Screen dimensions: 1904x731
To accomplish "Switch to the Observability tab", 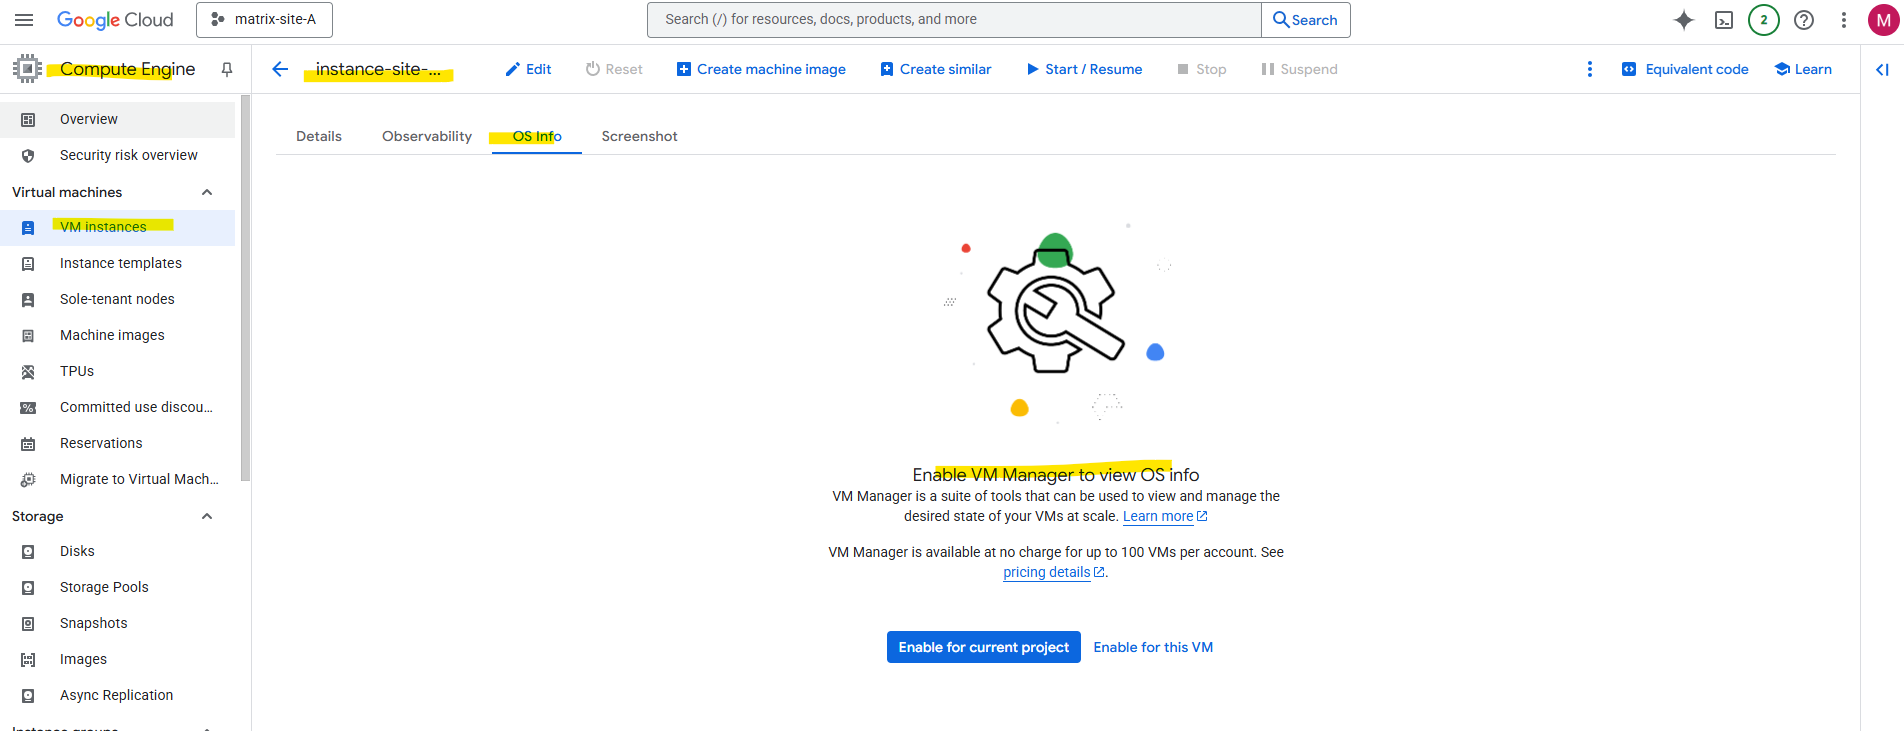I will (427, 136).
